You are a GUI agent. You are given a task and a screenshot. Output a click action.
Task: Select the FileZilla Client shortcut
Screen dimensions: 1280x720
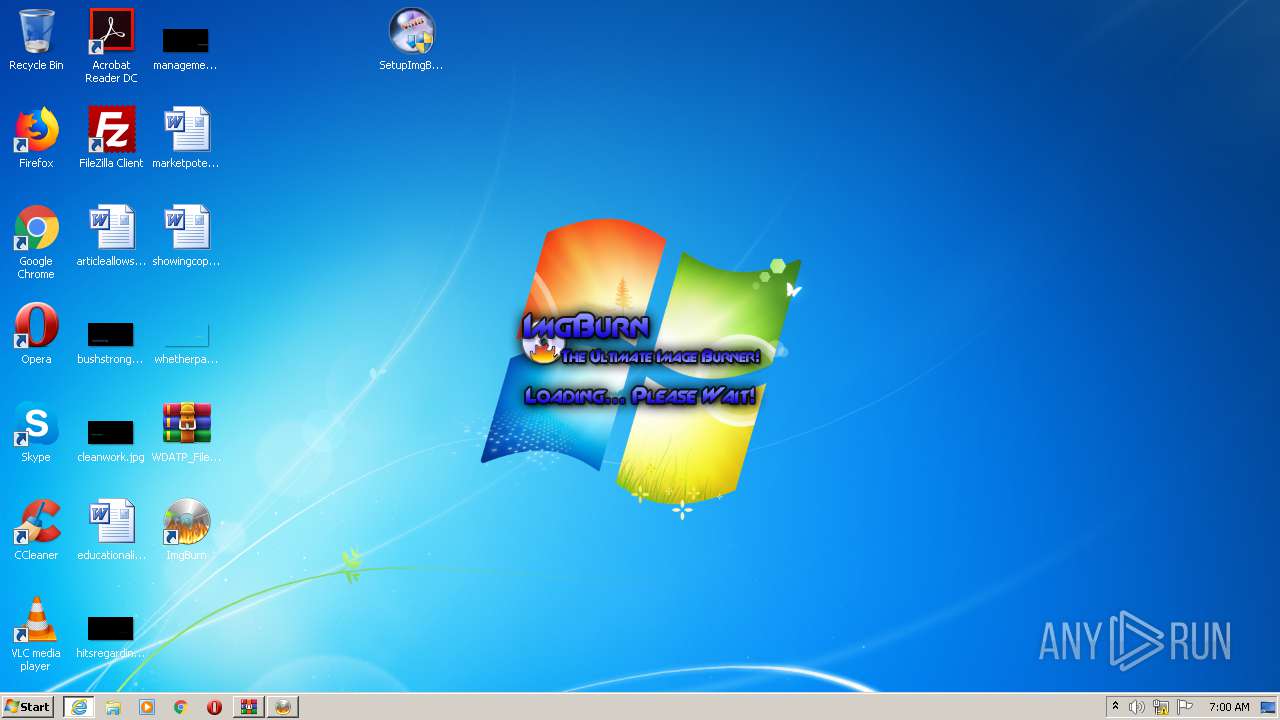(111, 138)
